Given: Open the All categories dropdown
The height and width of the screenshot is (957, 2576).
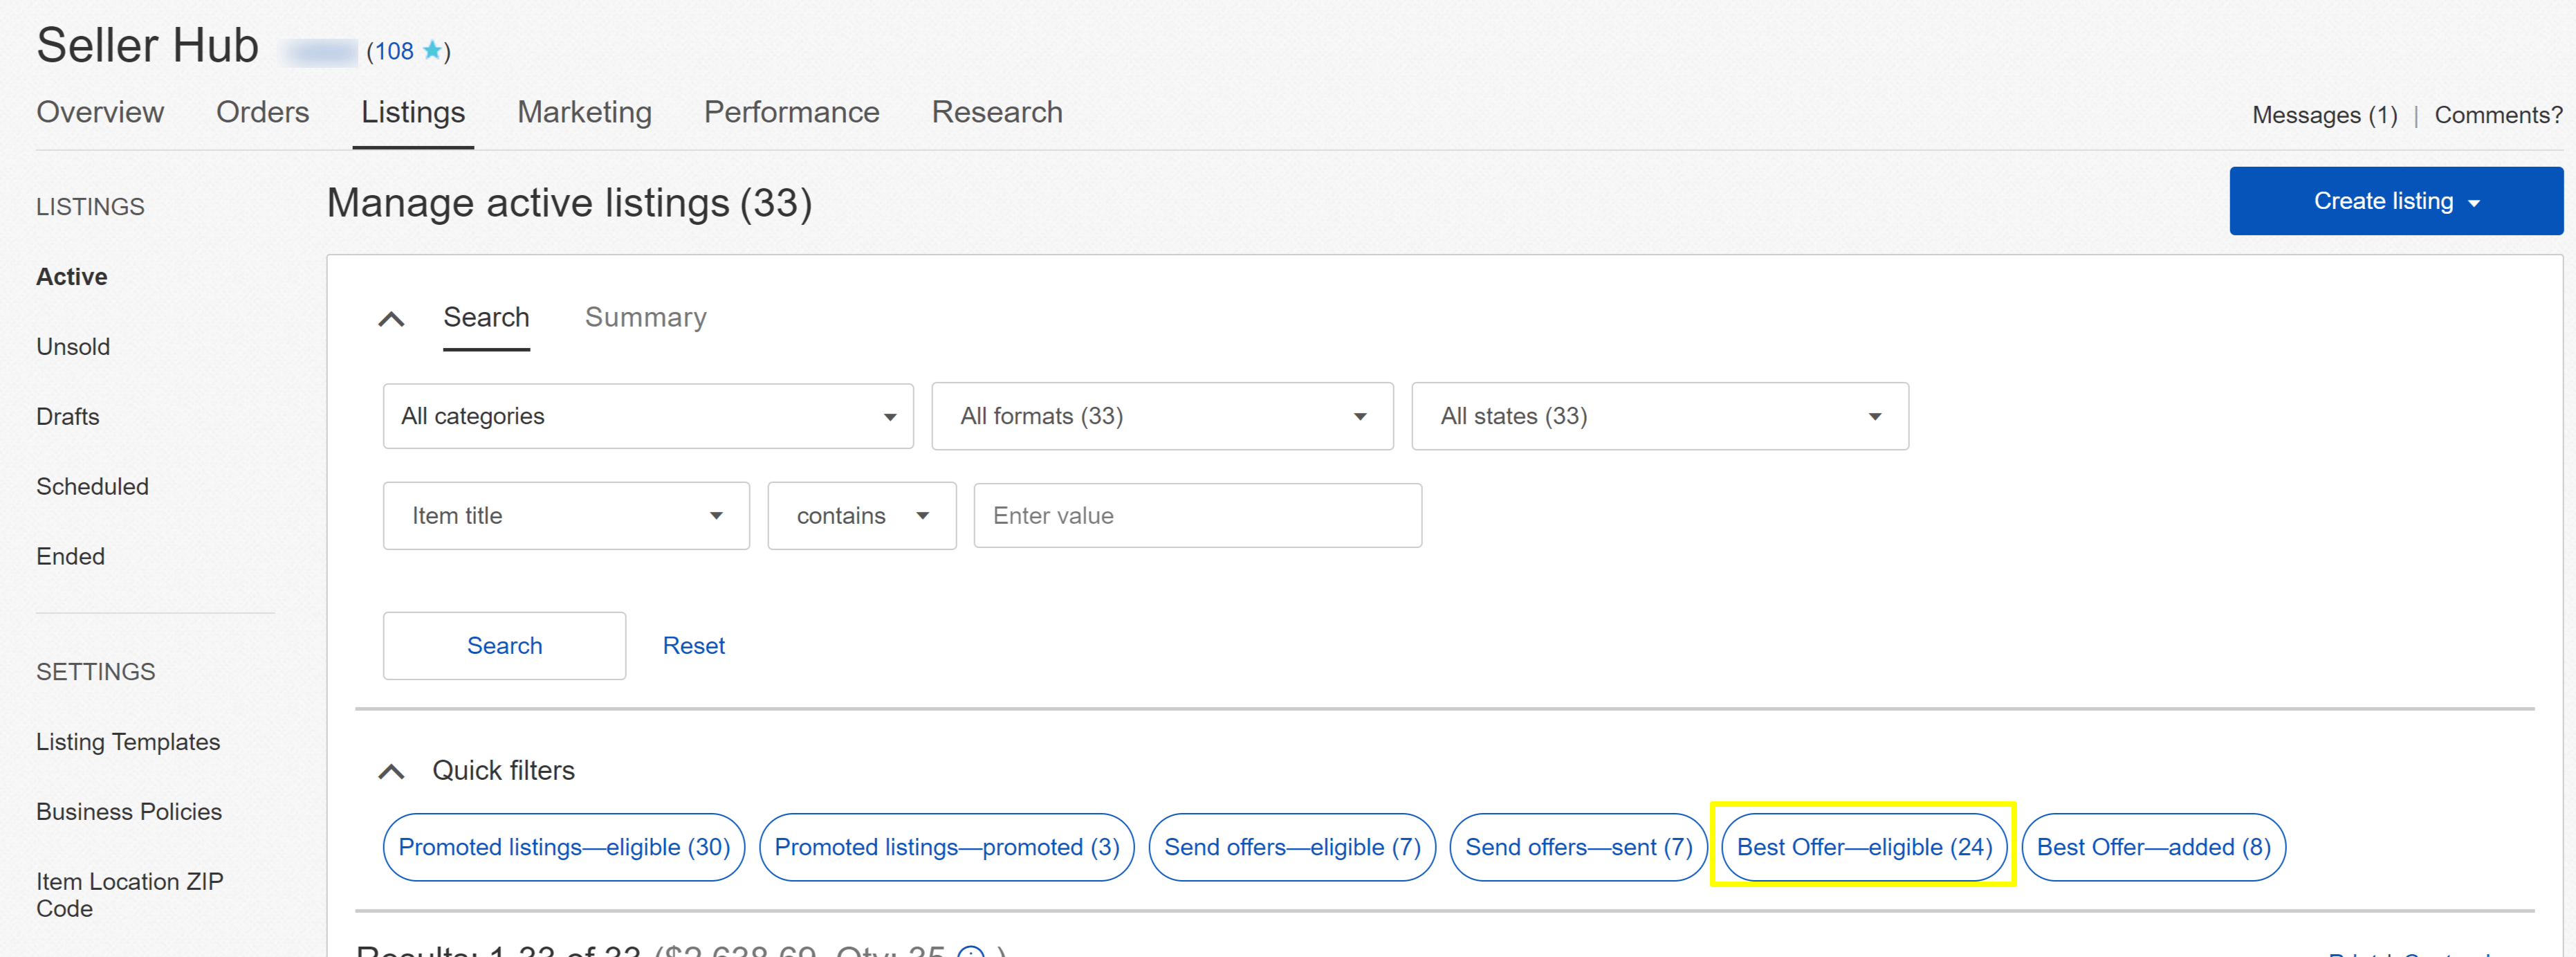Looking at the screenshot, I should (x=648, y=416).
